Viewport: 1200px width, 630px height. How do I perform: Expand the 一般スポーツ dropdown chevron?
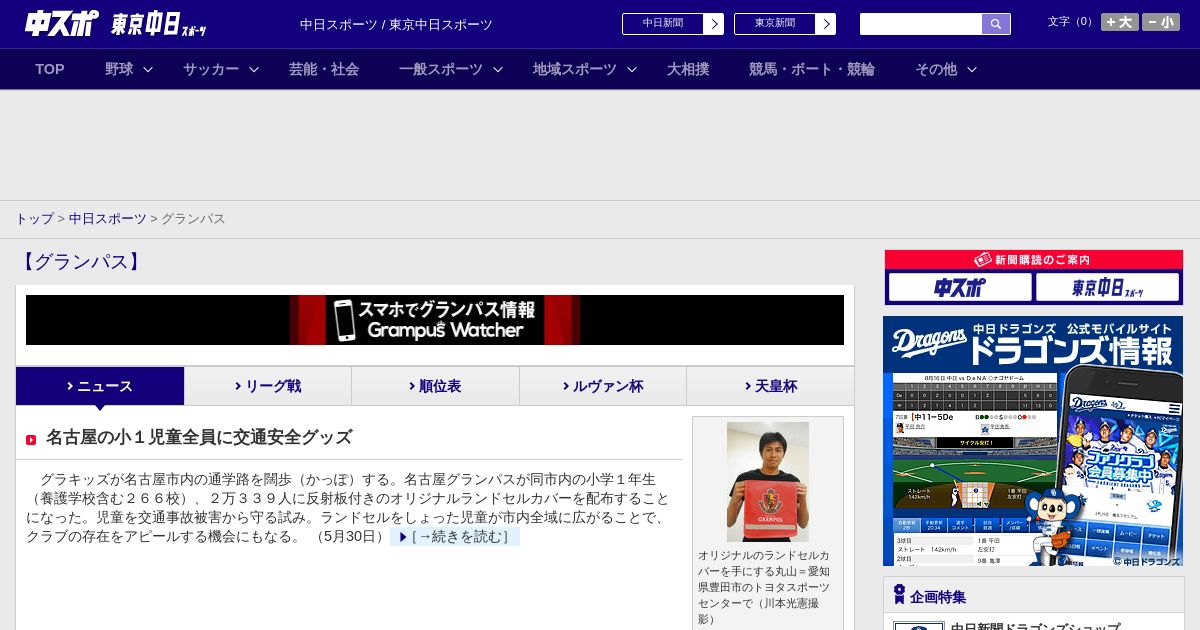pyautogui.click(x=498, y=69)
